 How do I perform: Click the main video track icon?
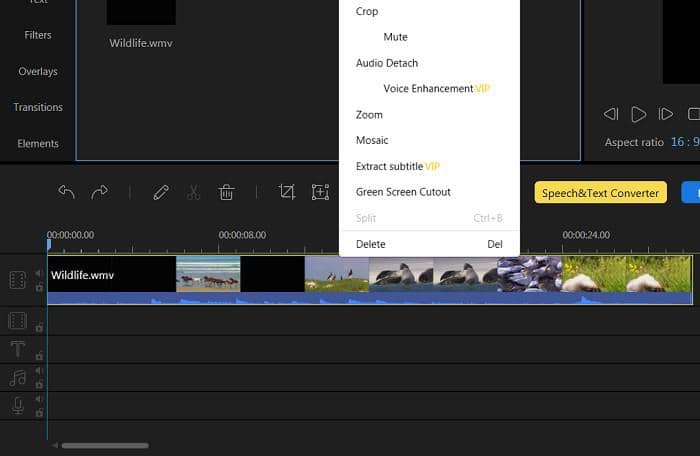point(17,280)
